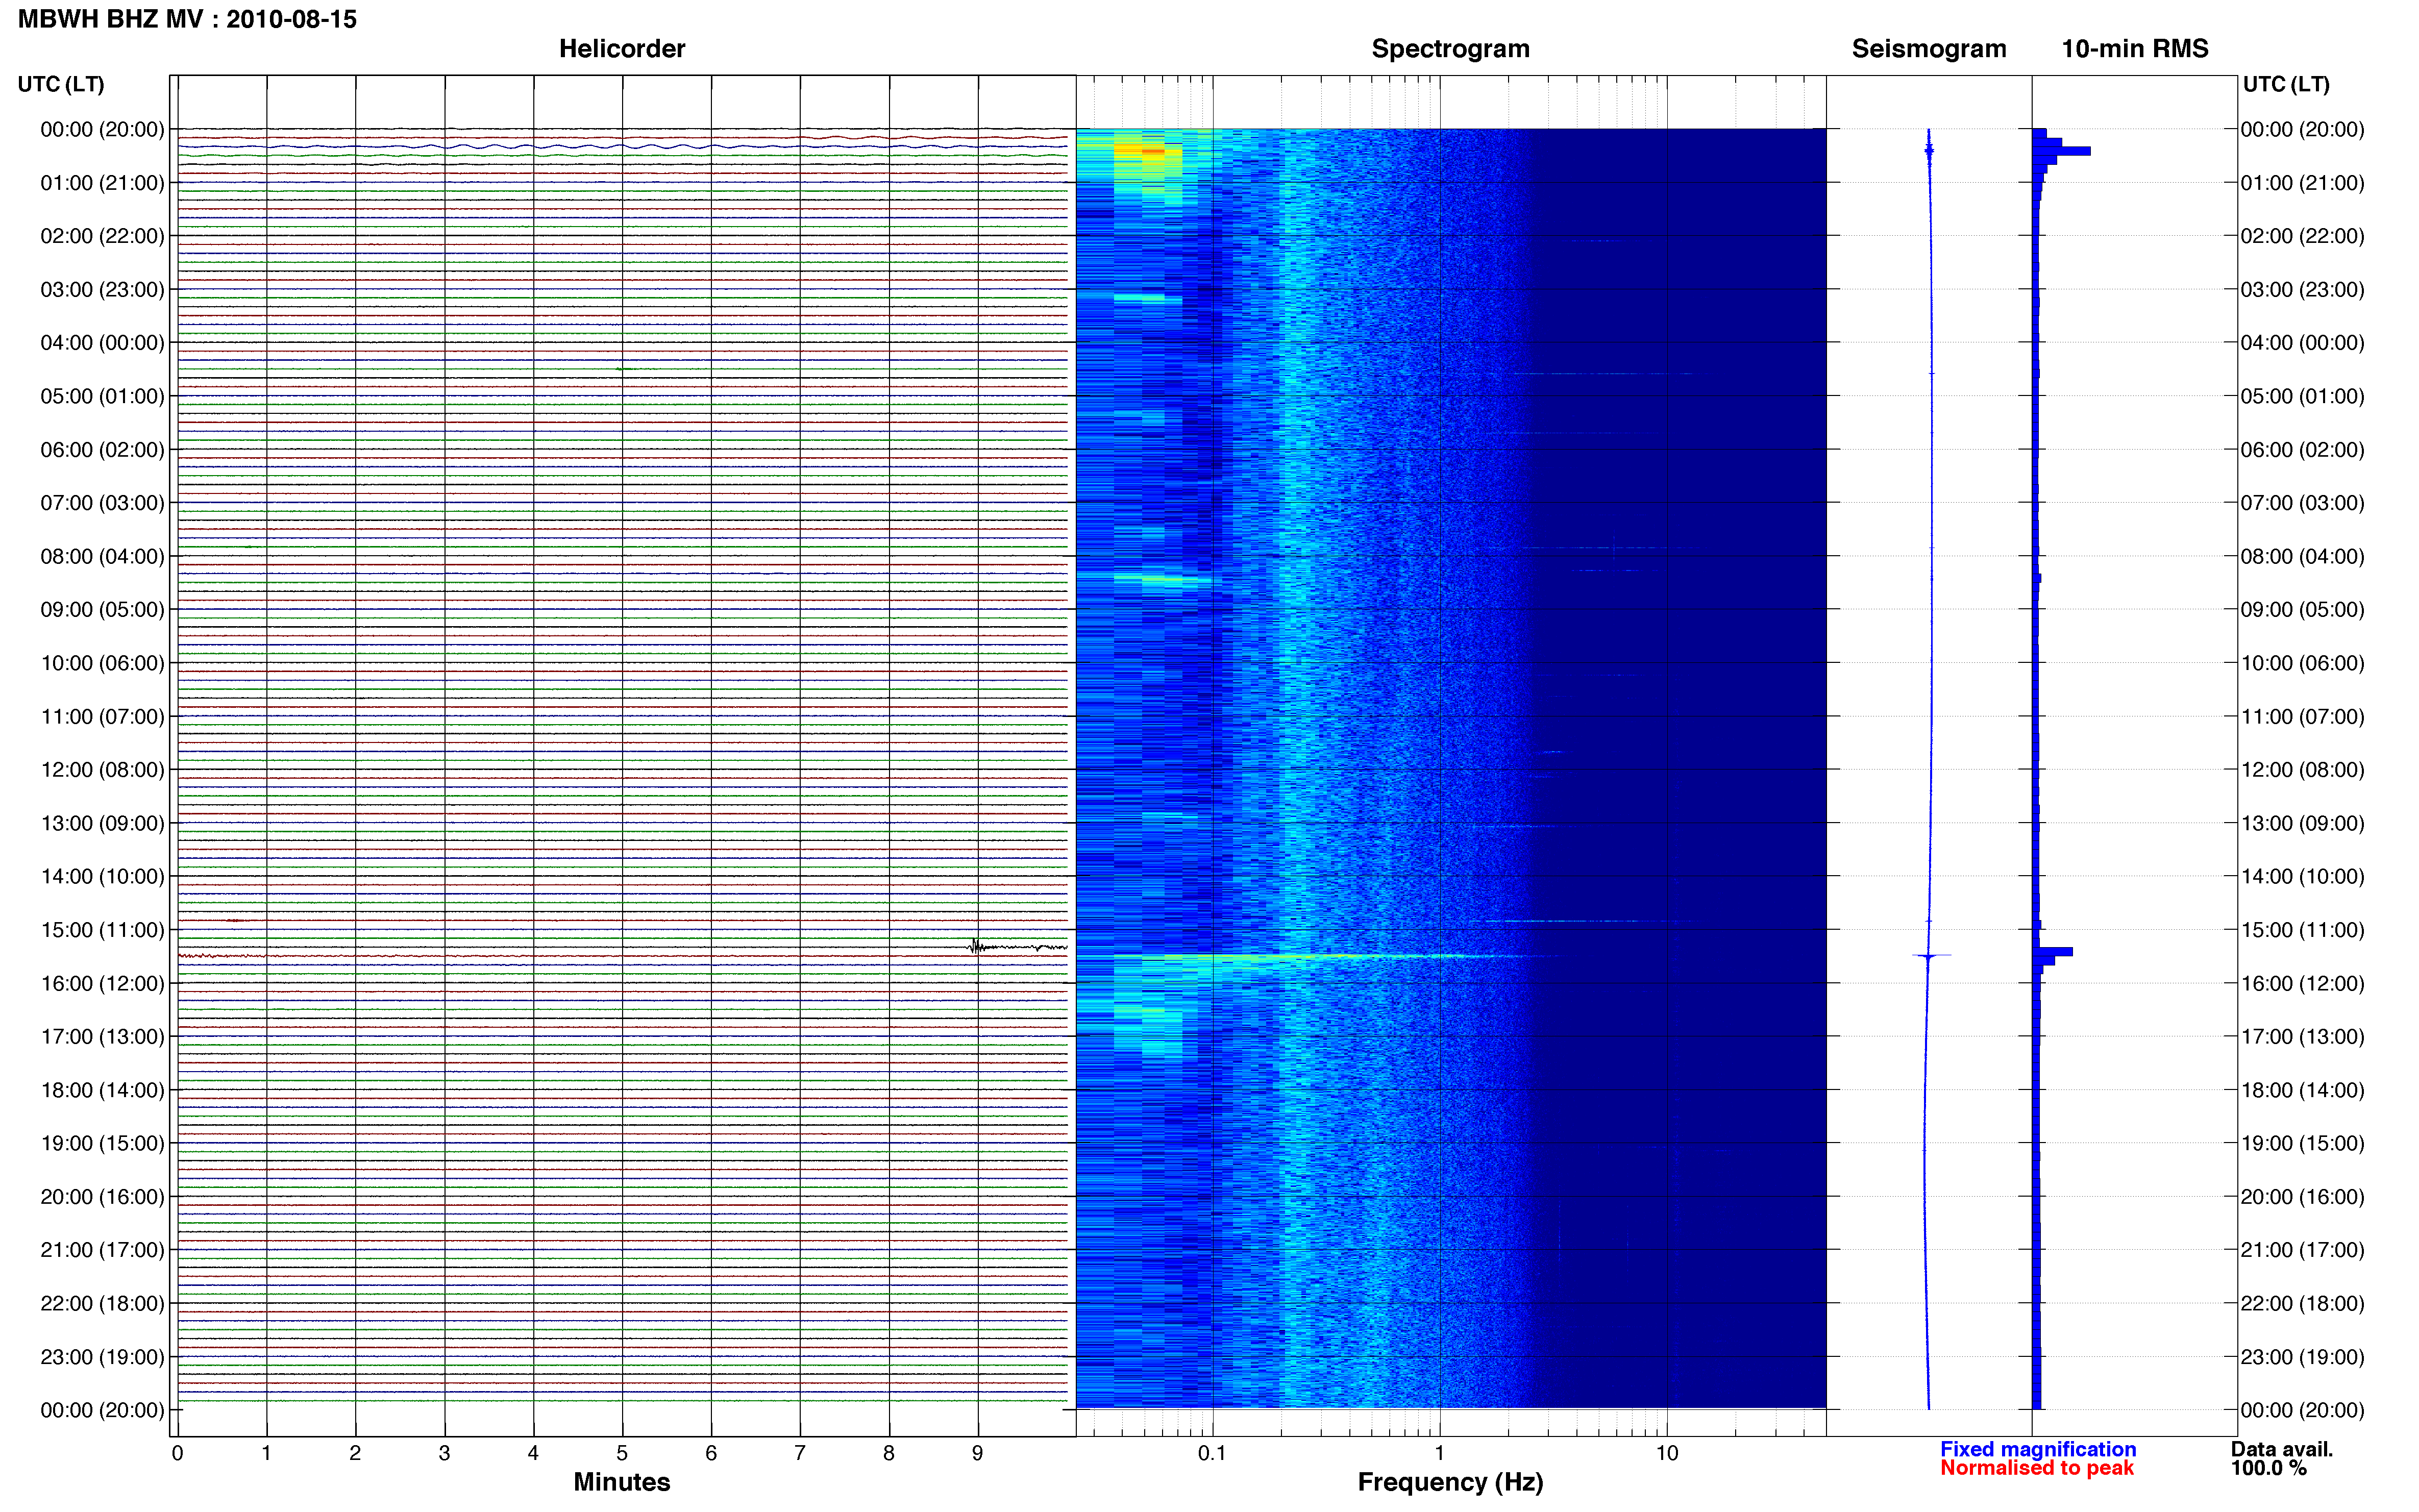
Task: Click right-axis time label '14:00 (10:00)'
Action: (x=2302, y=877)
